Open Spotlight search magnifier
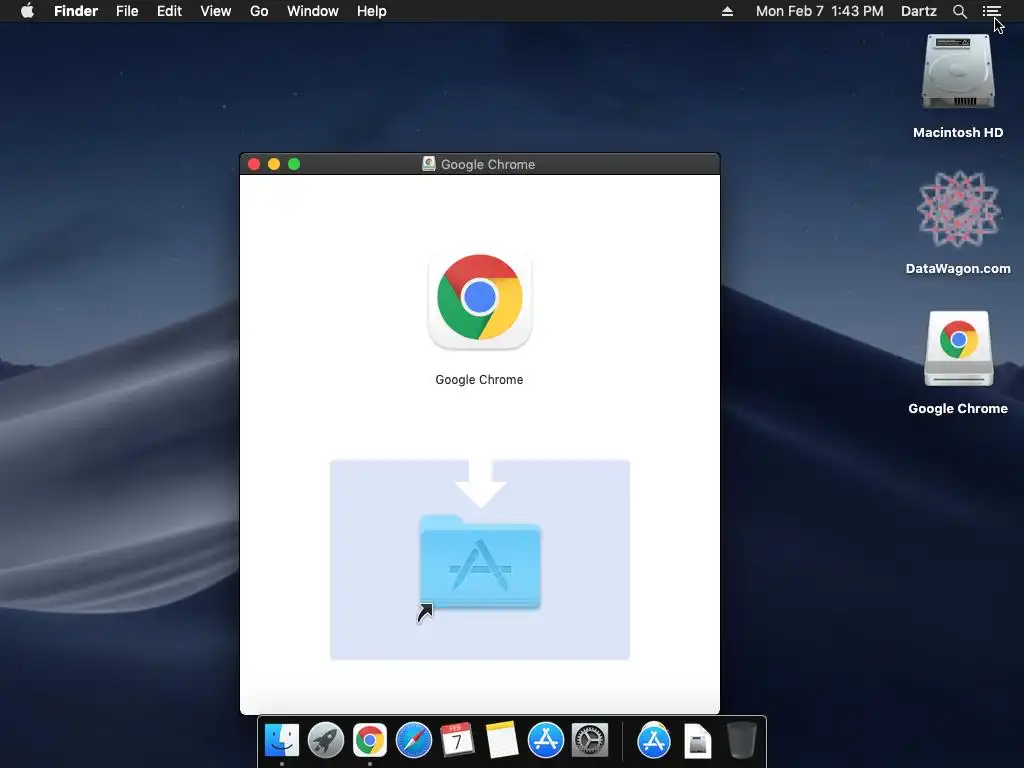Image resolution: width=1024 pixels, height=768 pixels. [x=959, y=11]
